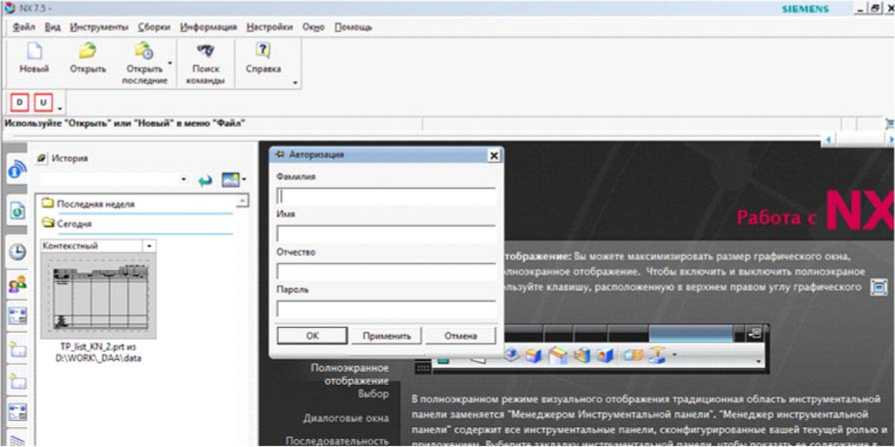Click Применить in the Авторизация dialog
This screenshot has width=895, height=447.
point(386,336)
